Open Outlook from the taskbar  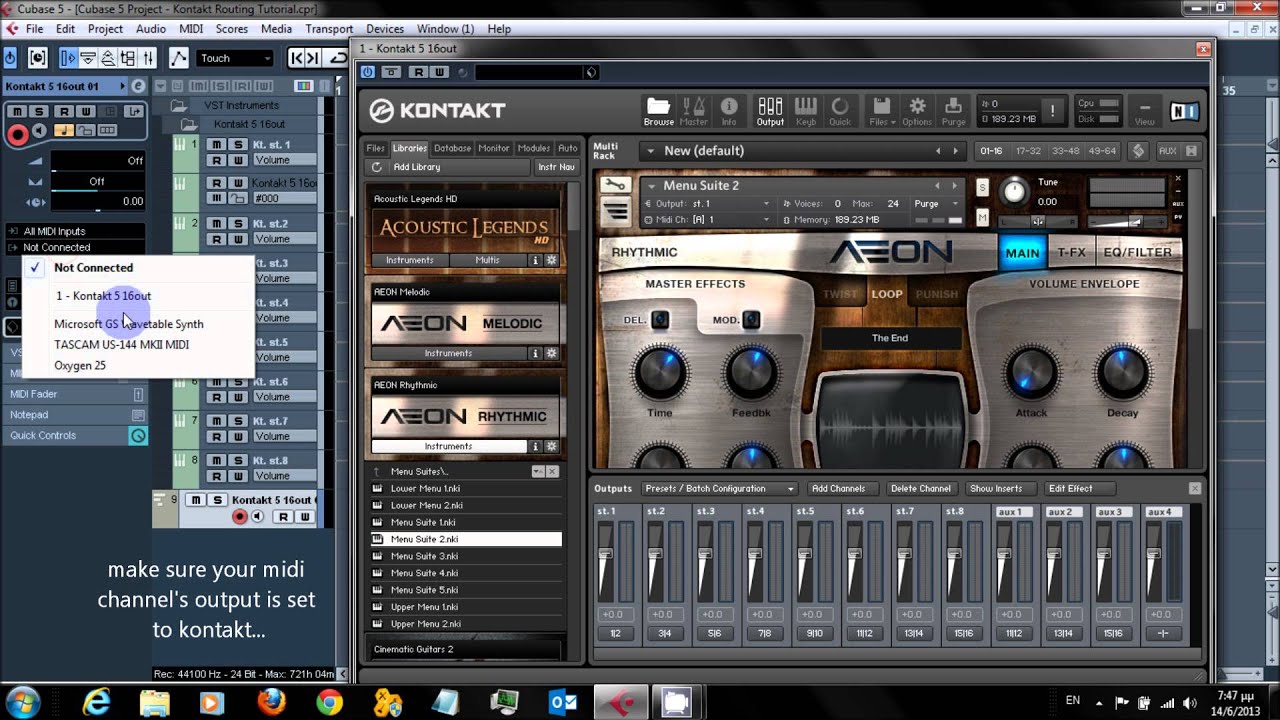(x=562, y=702)
